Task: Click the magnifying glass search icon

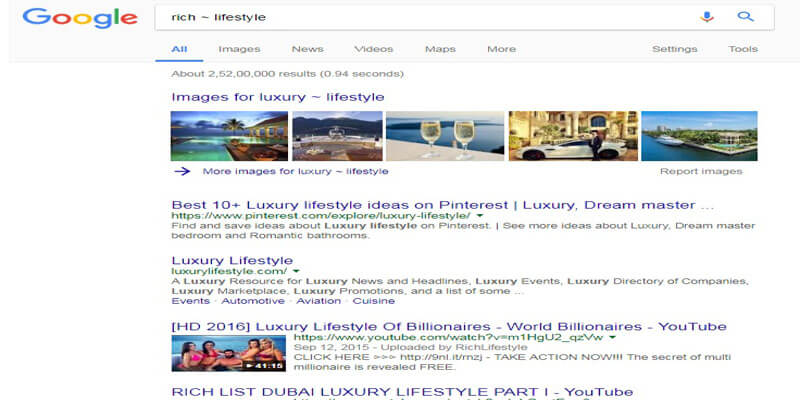Action: point(744,17)
